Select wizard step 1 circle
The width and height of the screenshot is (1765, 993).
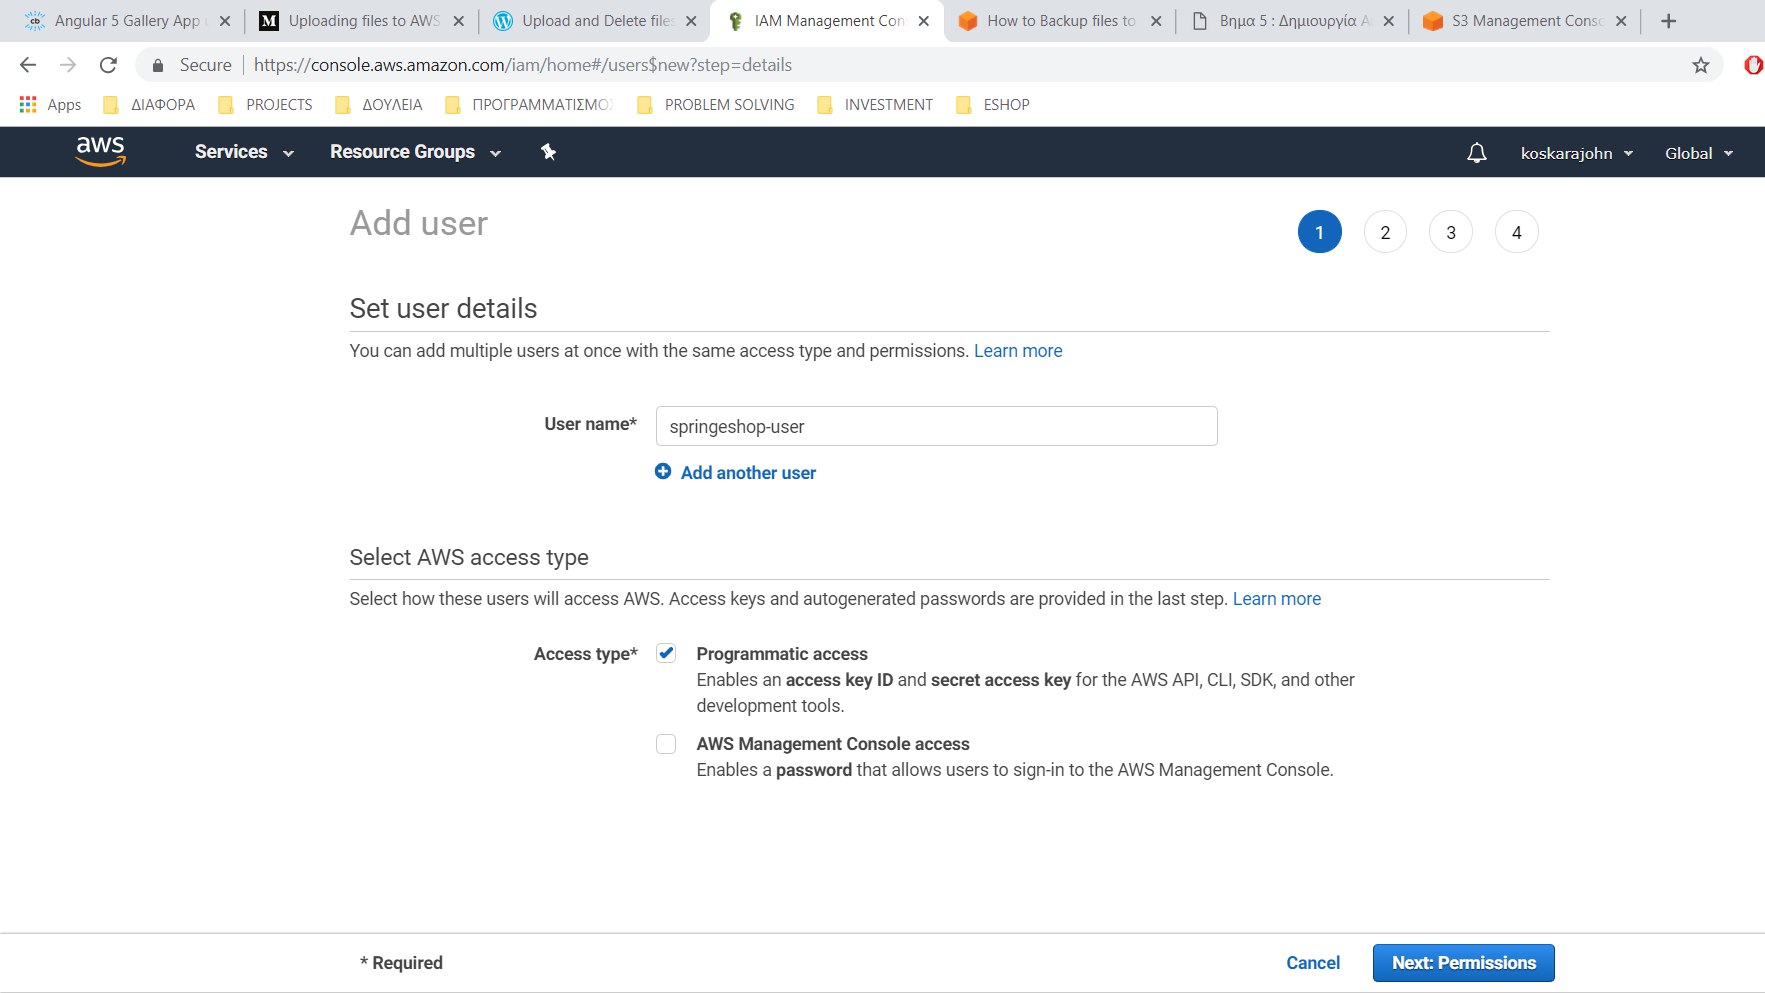[1320, 232]
